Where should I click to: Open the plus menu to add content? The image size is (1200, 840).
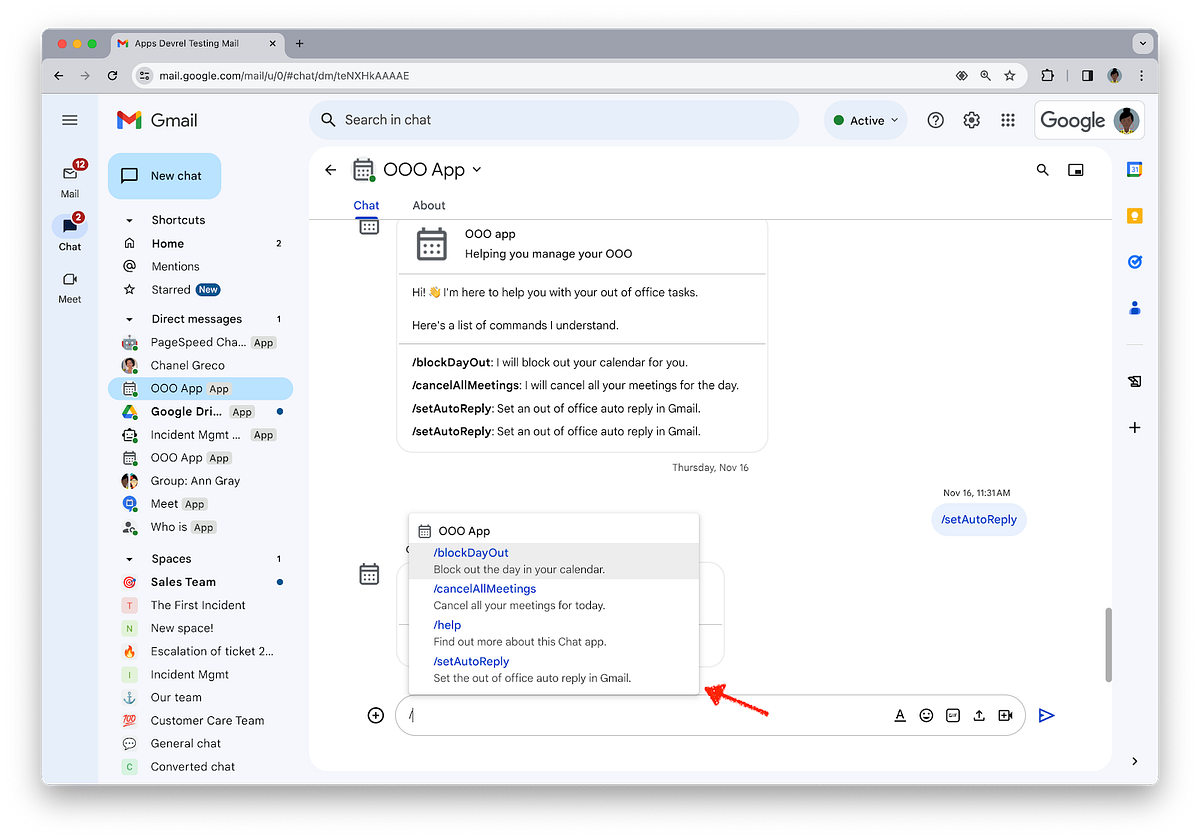[x=375, y=715]
